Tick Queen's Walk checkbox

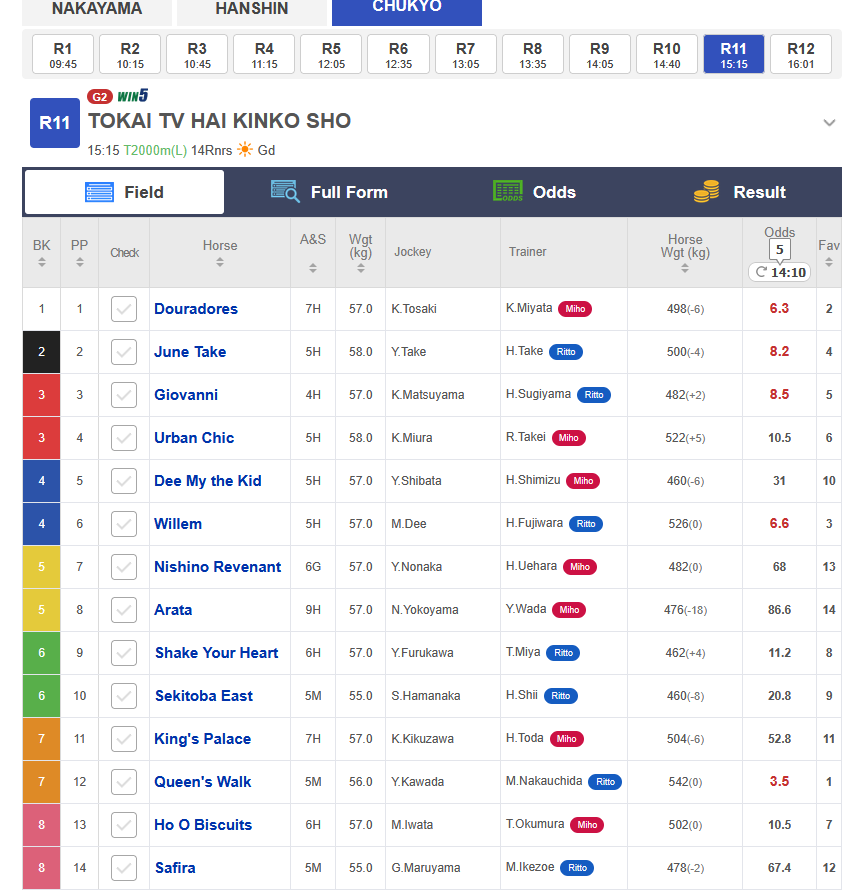(124, 782)
